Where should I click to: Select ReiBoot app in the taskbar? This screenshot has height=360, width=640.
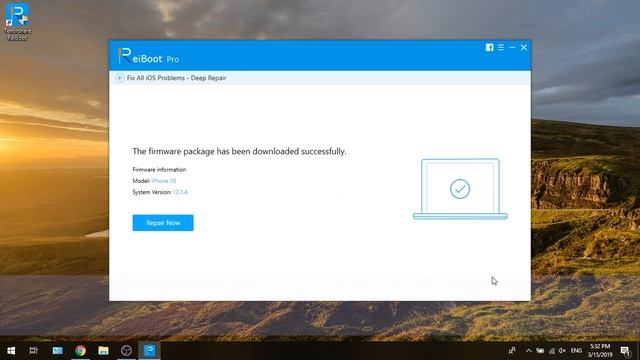coord(149,351)
